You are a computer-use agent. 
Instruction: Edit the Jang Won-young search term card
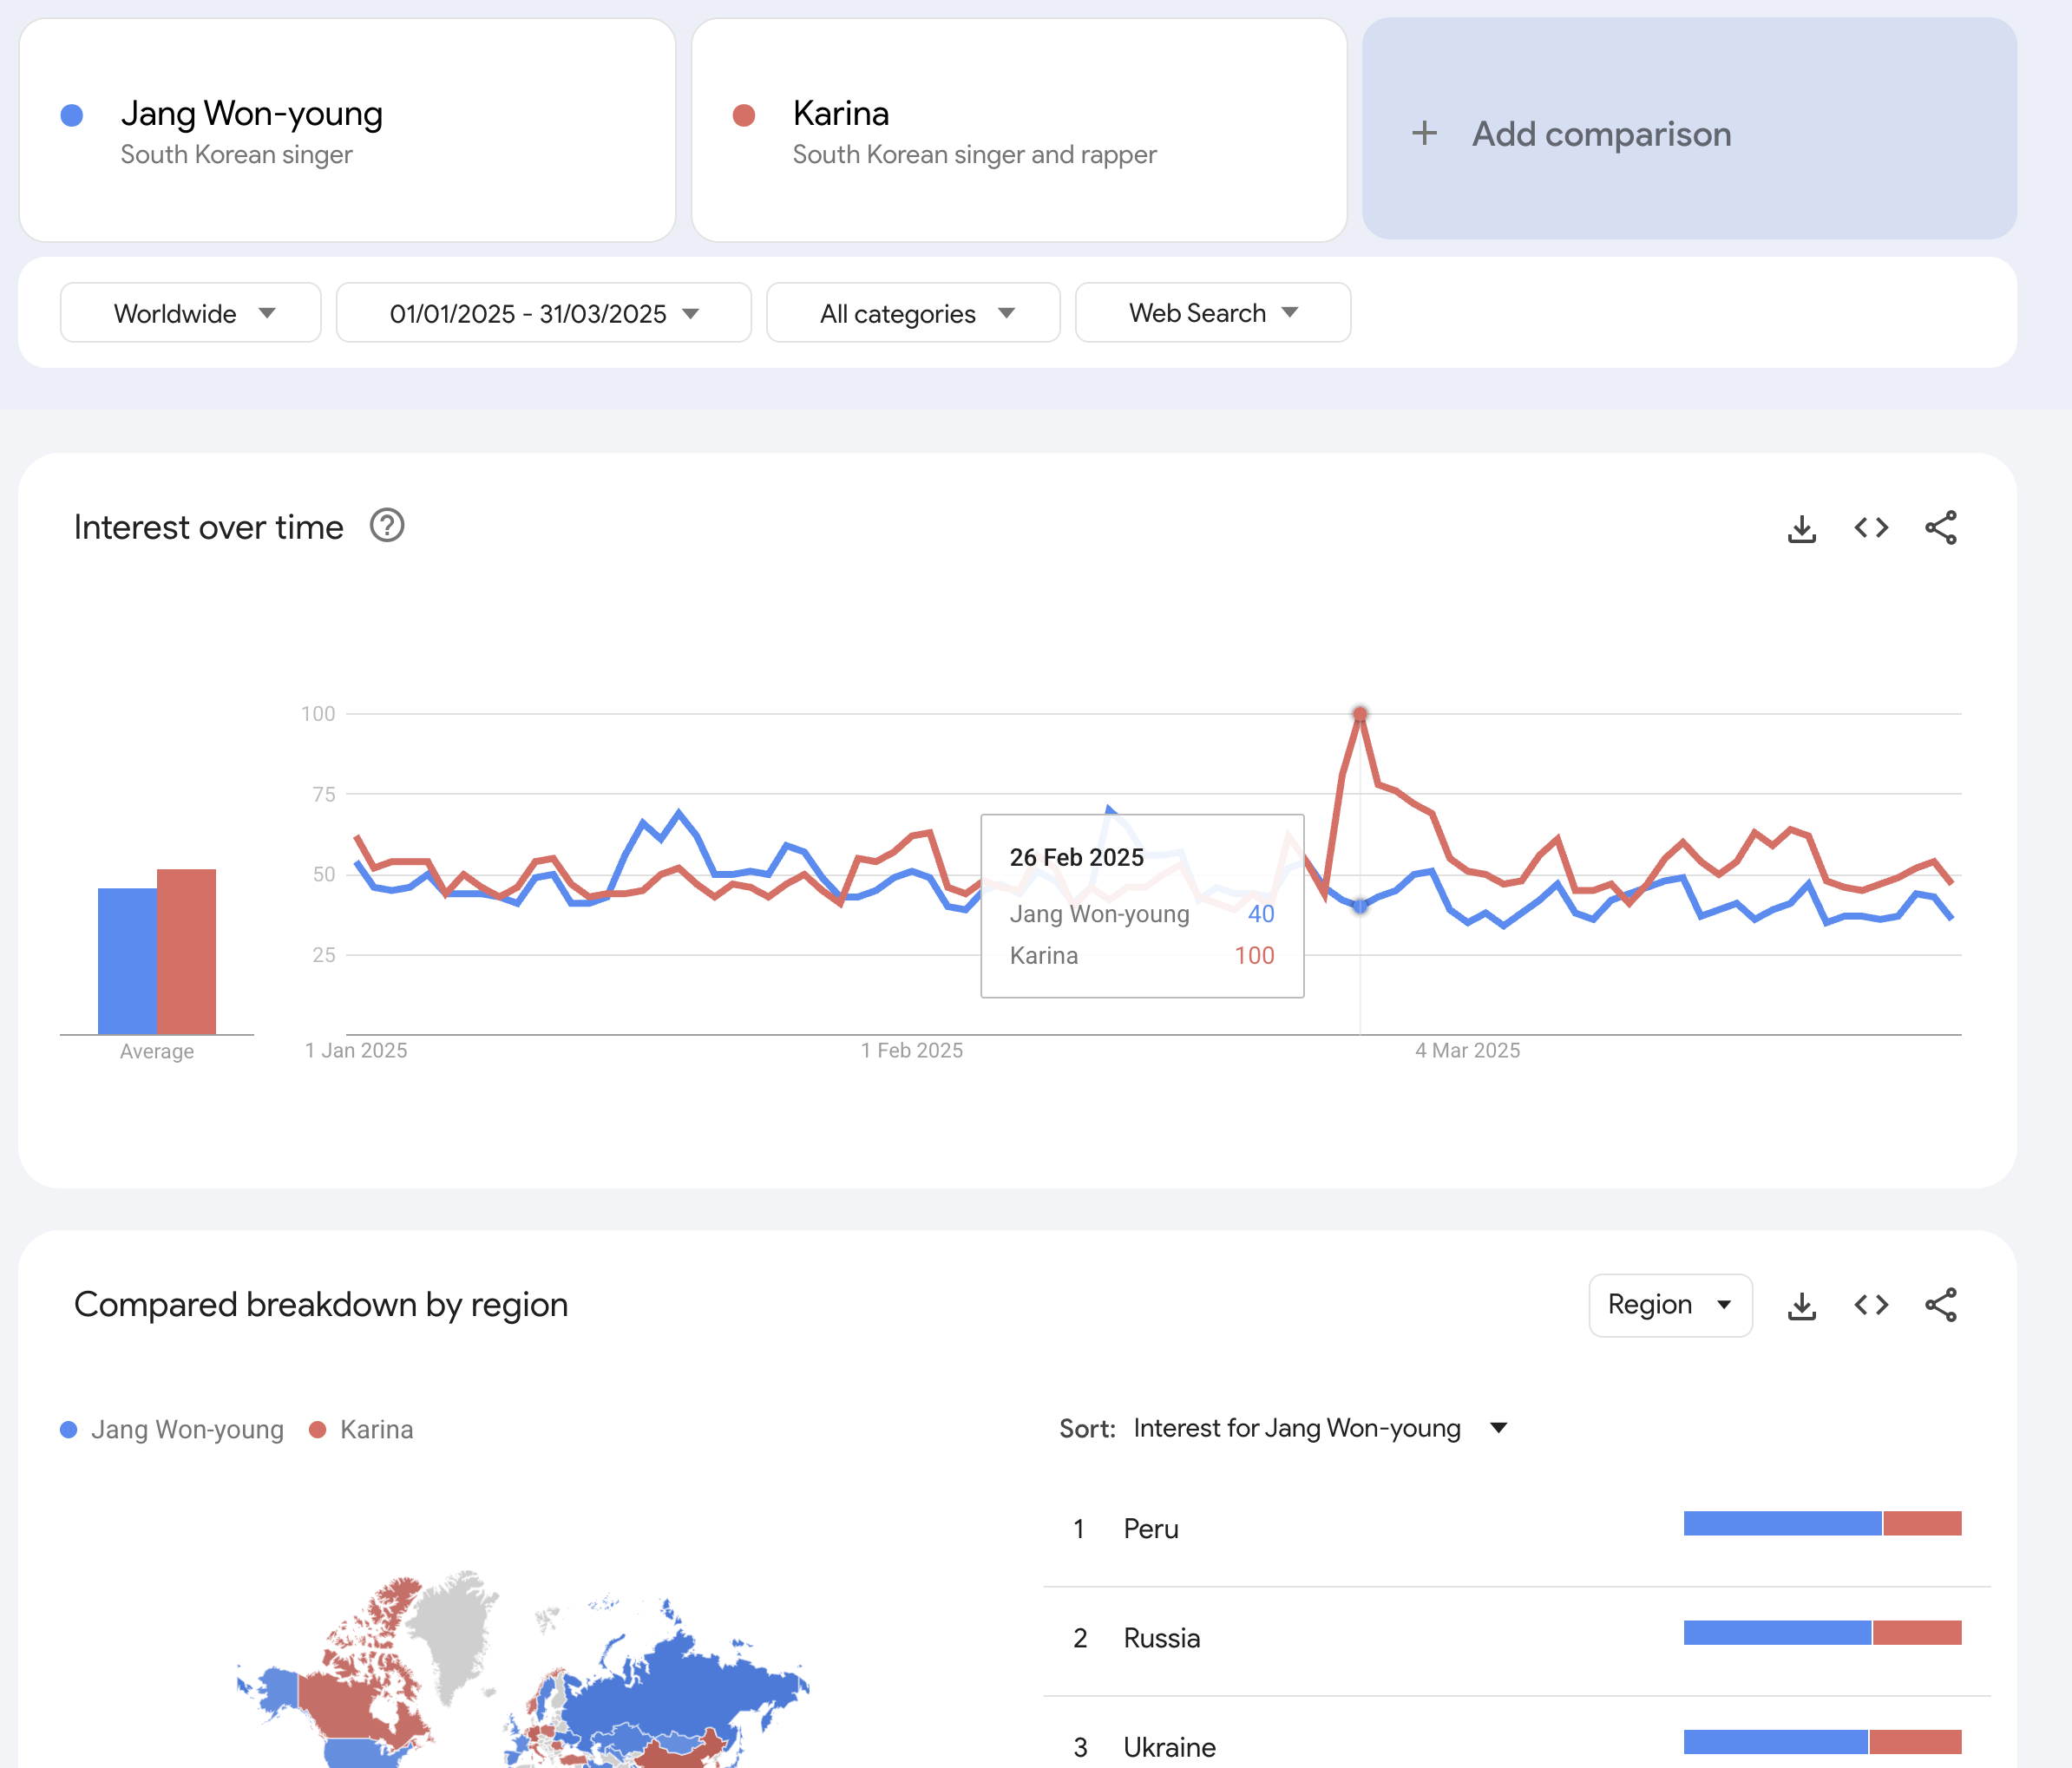tap(346, 130)
